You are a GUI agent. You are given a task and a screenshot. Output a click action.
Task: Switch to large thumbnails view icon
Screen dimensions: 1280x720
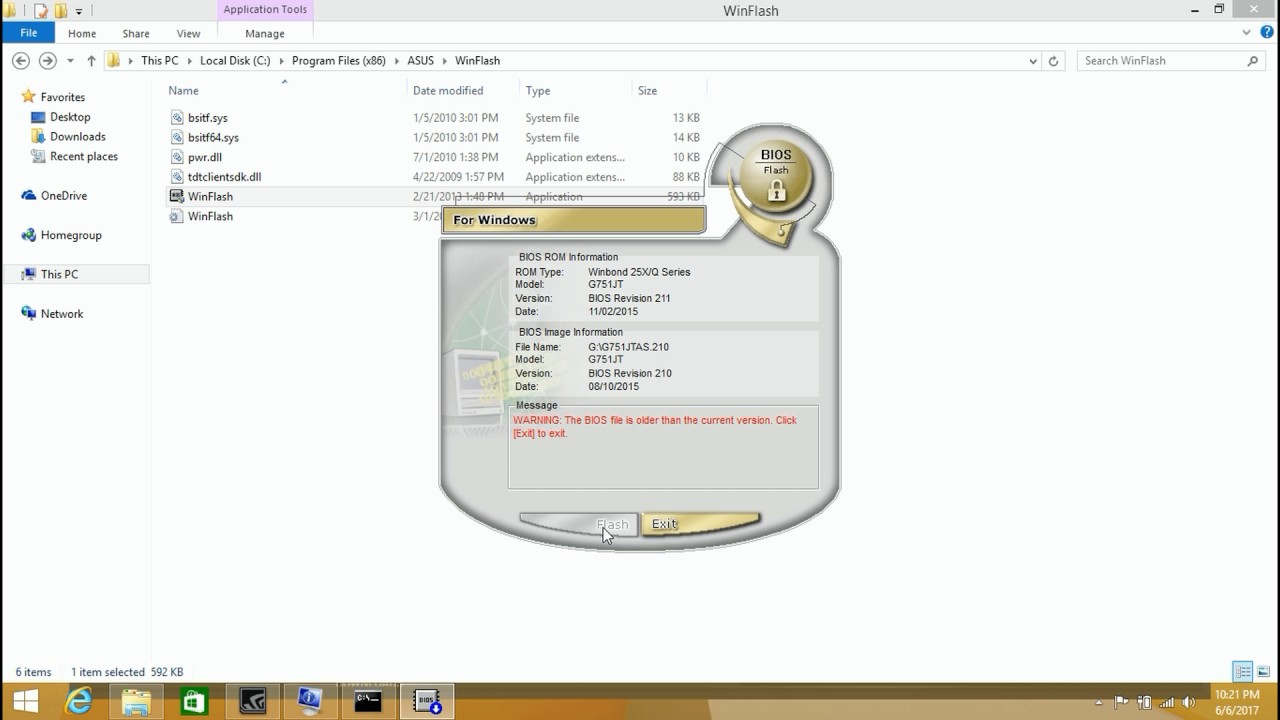click(x=1263, y=672)
